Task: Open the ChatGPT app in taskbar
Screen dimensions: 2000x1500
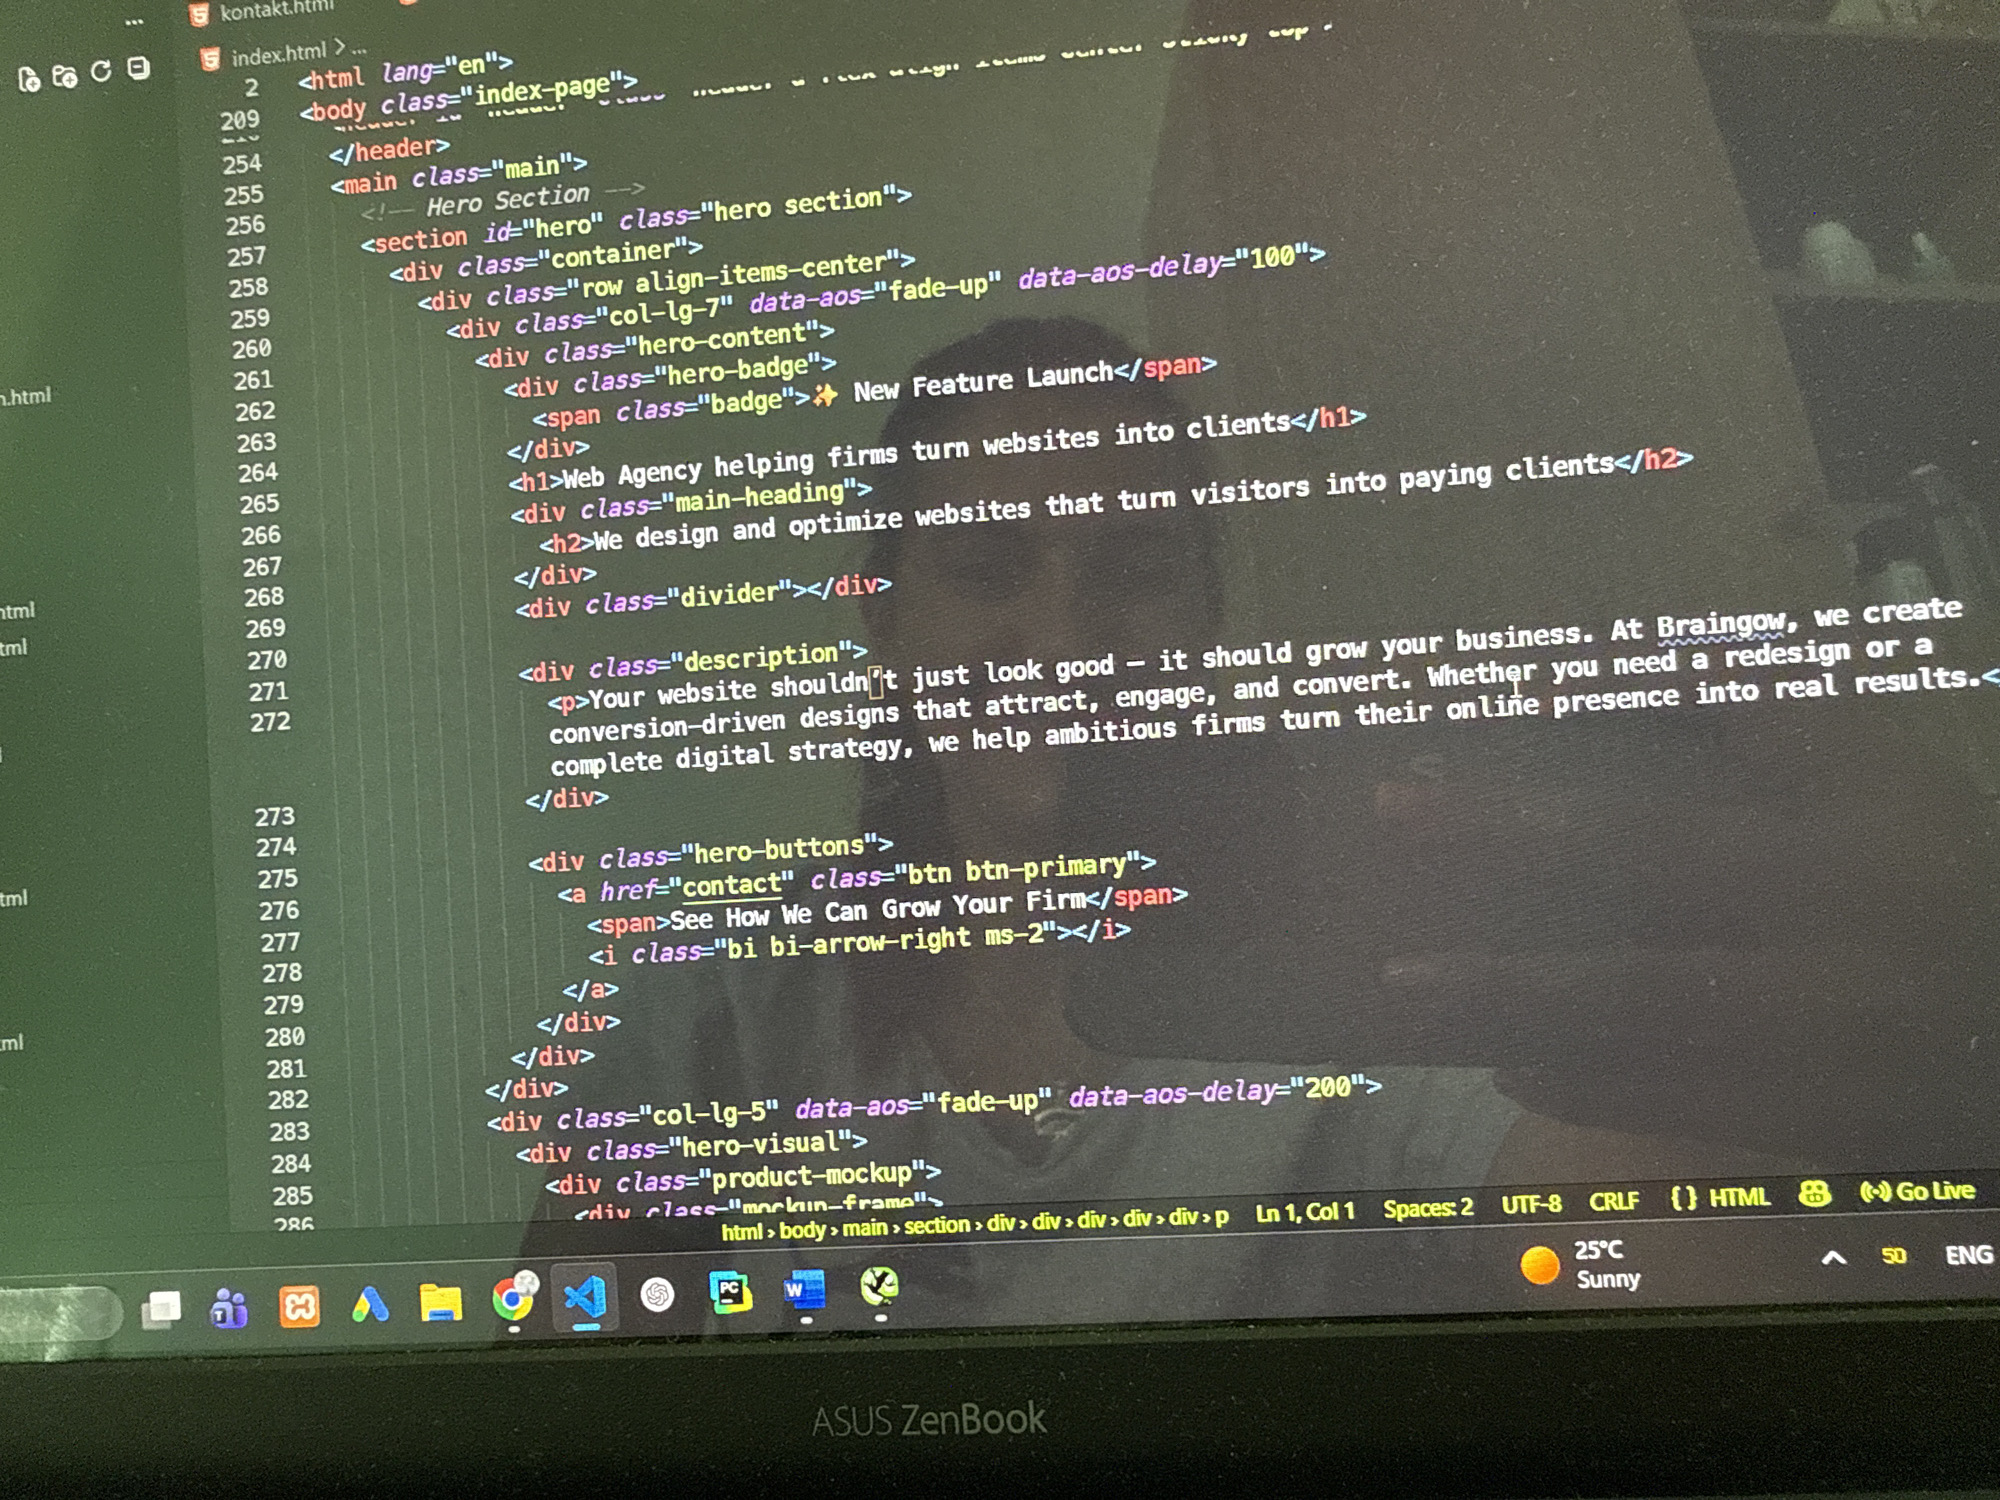Action: point(657,1295)
